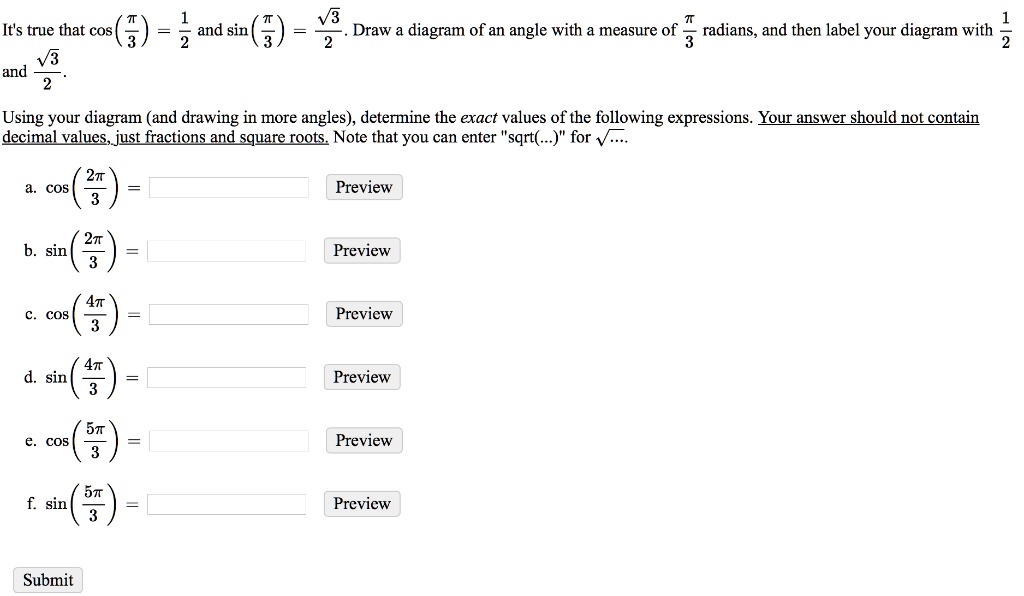Select the answer field for cos(5π/3)
The image size is (1024, 596).
coord(229,441)
